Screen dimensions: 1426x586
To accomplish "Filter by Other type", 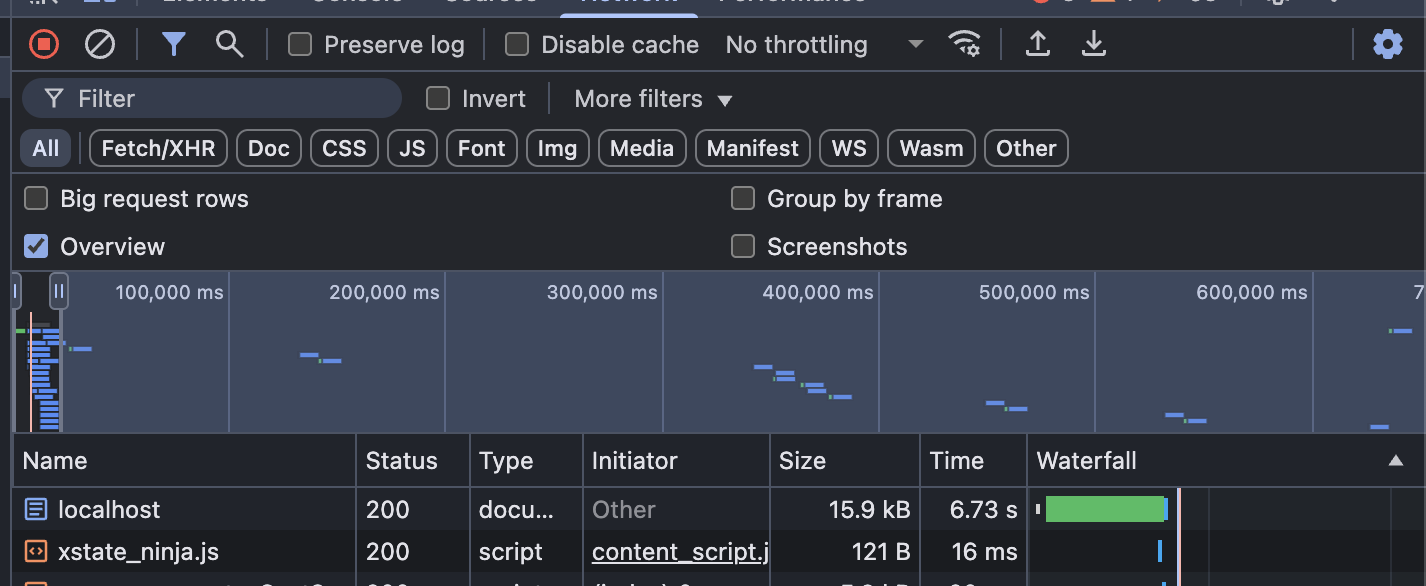I will point(1027,149).
